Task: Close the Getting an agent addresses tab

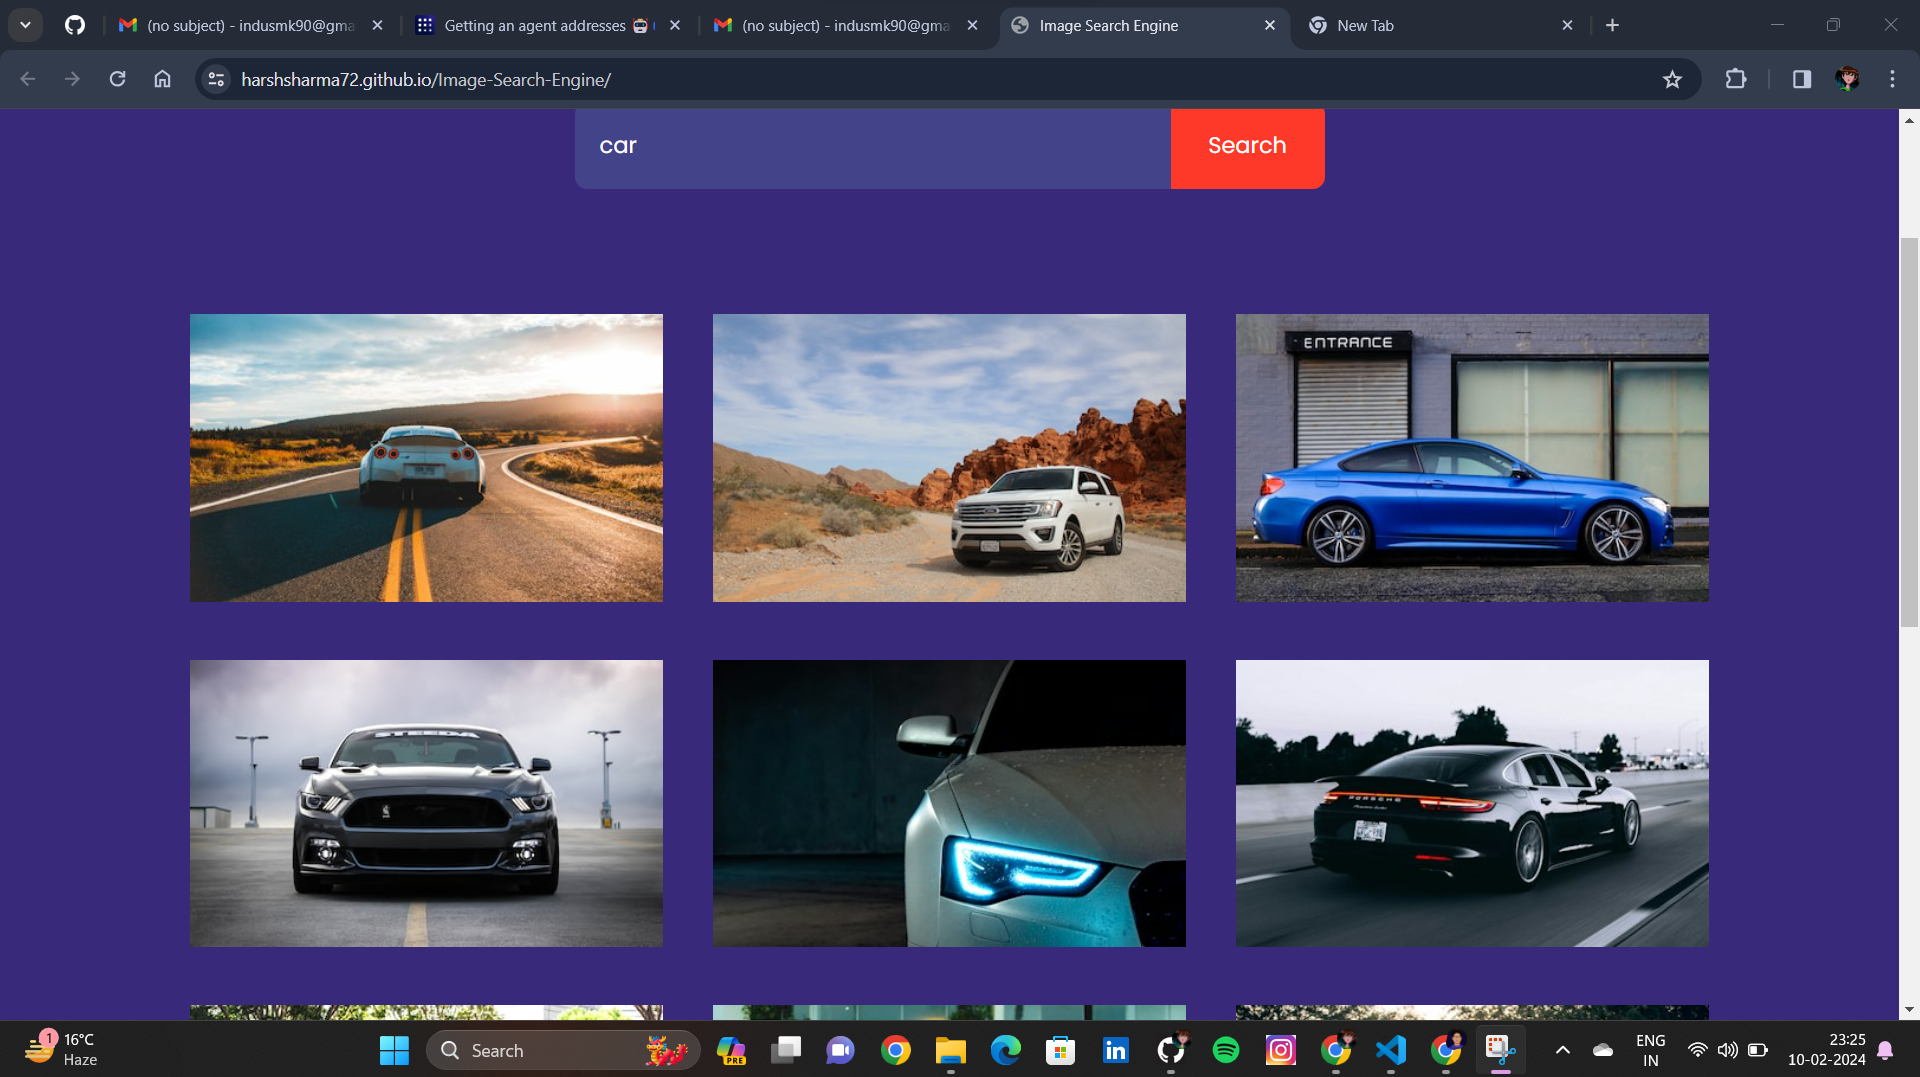Action: 675,25
